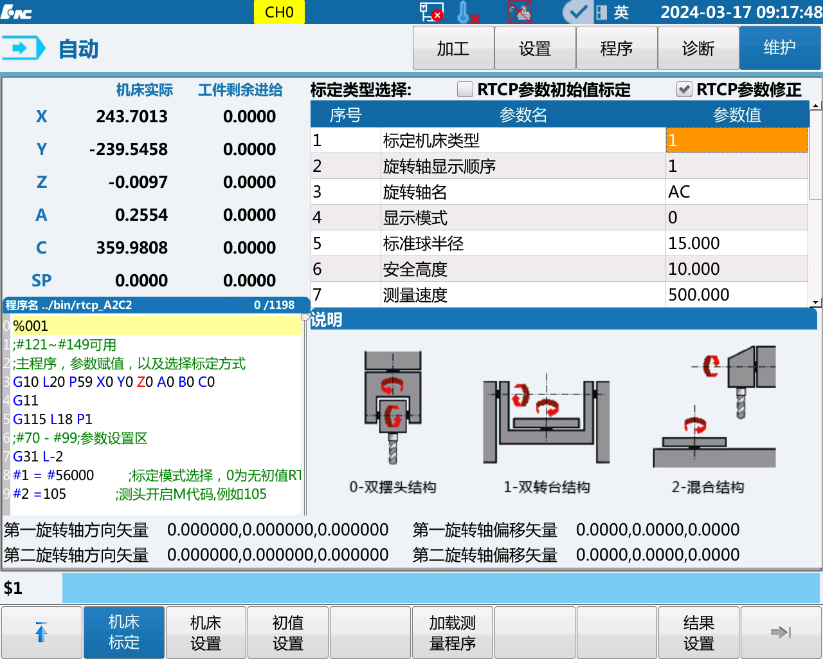Click the 英 input language indicator
This screenshot has width=823, height=659.
point(621,12)
